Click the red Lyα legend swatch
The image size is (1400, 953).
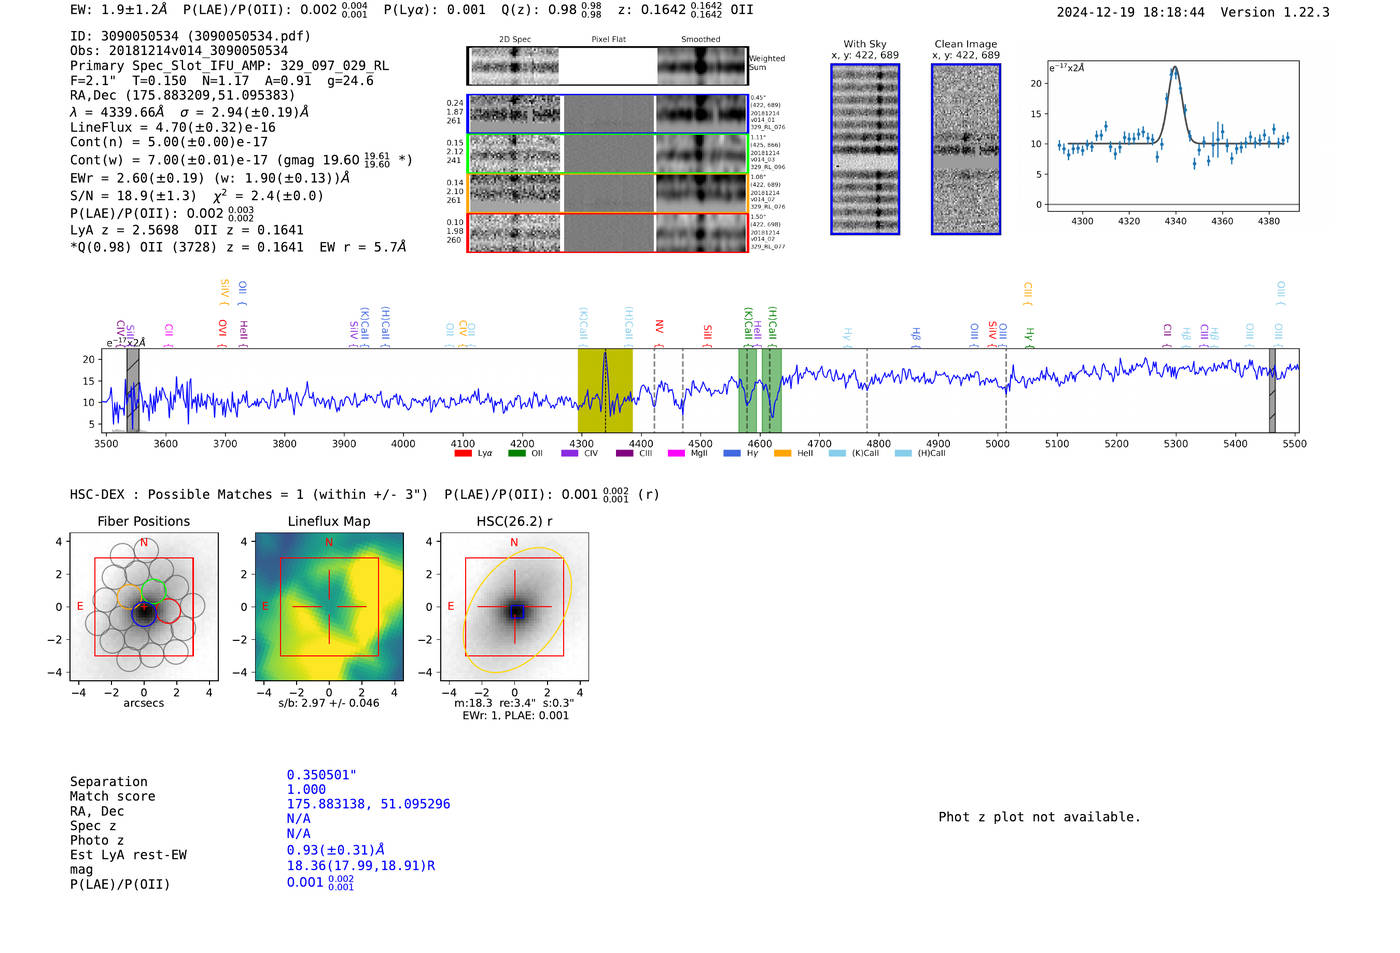[462, 453]
